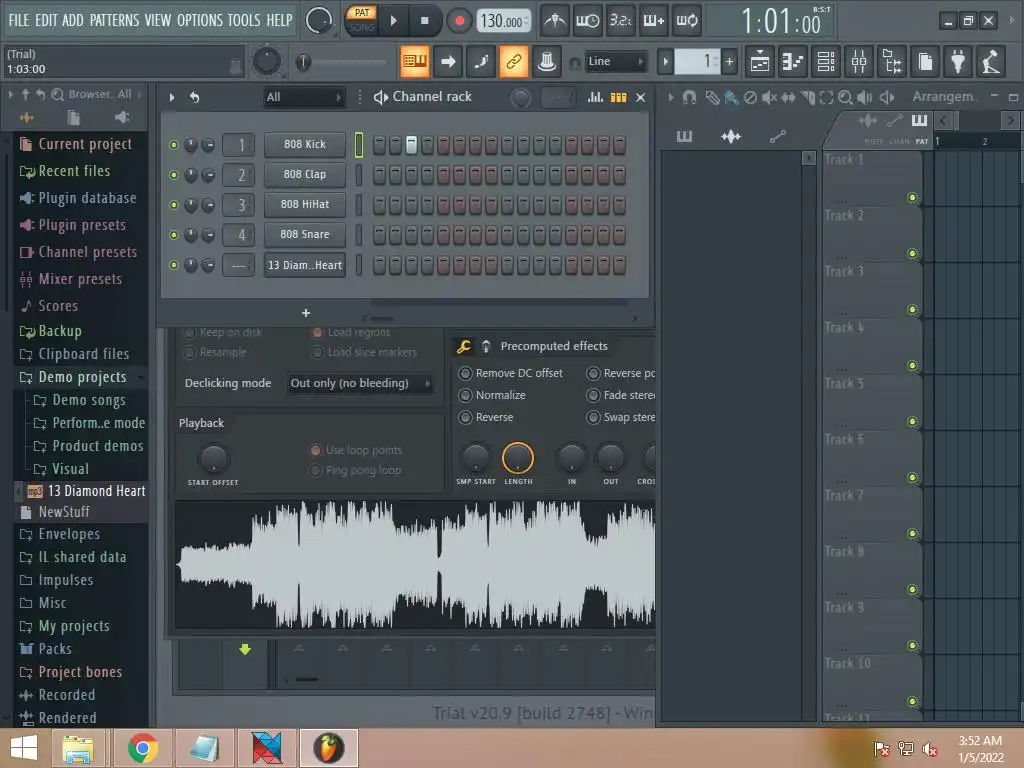This screenshot has width=1024, height=768.
Task: Click the 808 Snare channel button
Action: (304, 234)
